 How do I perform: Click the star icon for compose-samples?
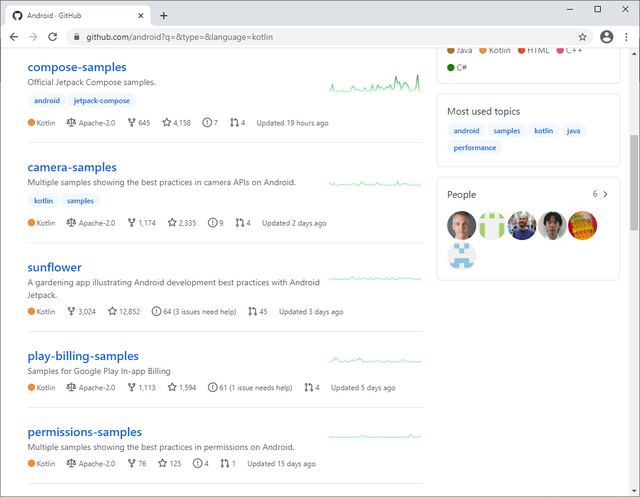pyautogui.click(x=167, y=122)
